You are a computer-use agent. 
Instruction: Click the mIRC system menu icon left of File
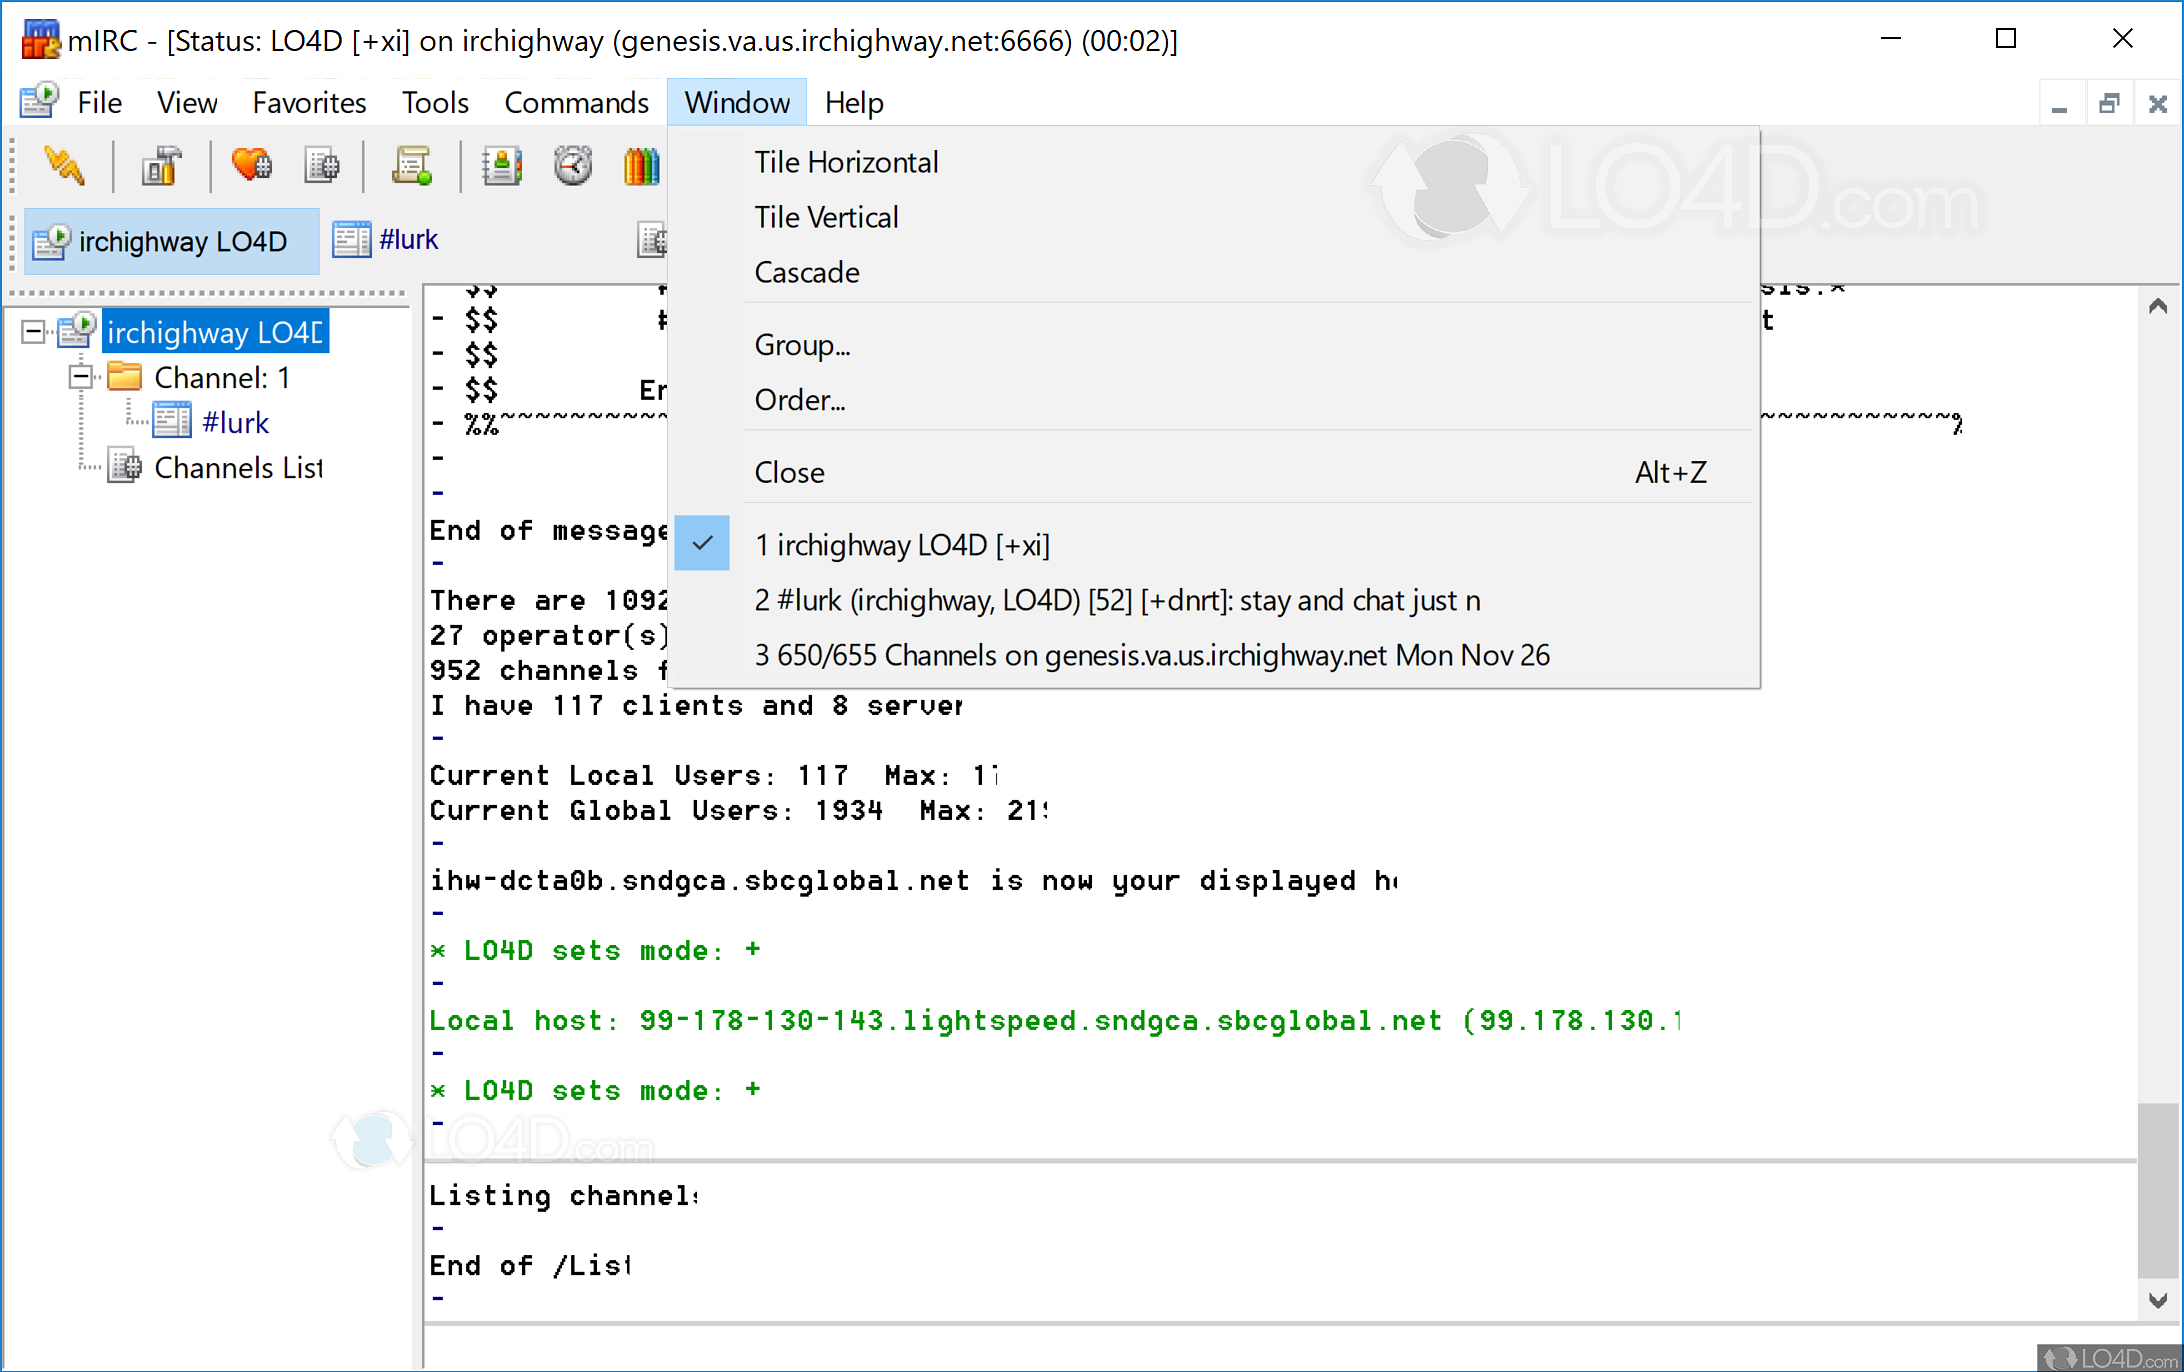tap(40, 101)
